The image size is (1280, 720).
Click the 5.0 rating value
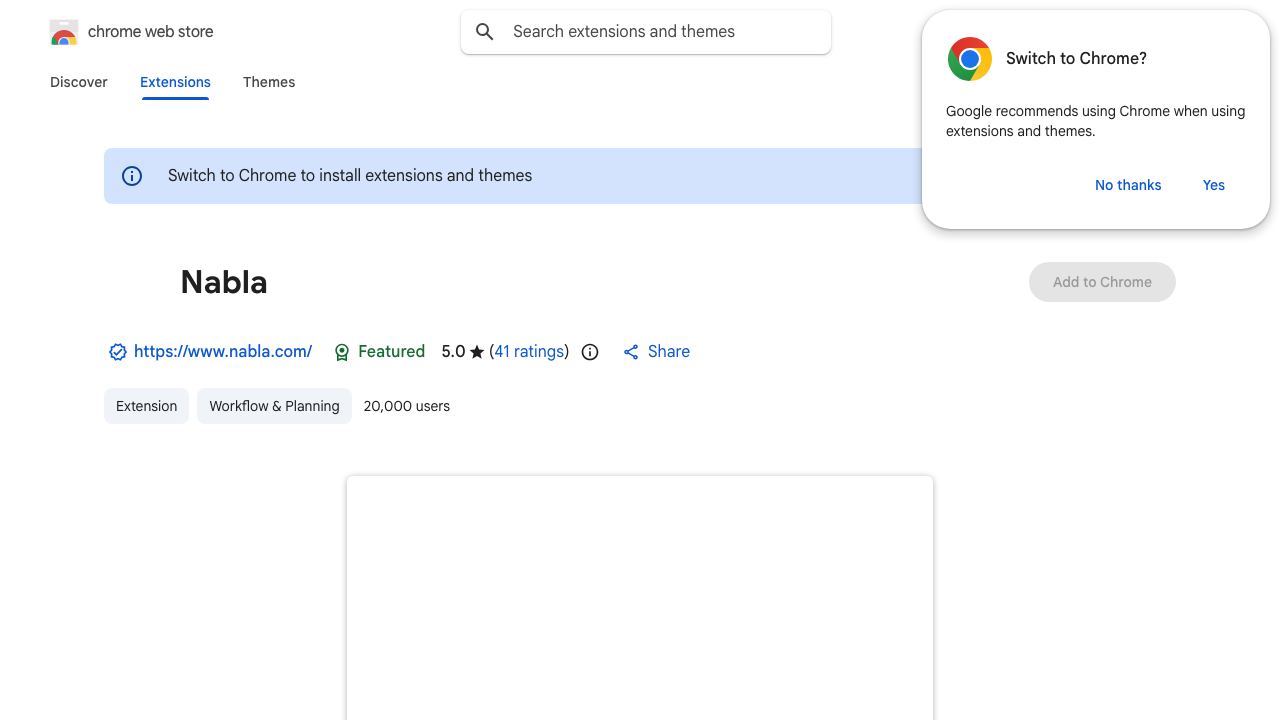(453, 352)
